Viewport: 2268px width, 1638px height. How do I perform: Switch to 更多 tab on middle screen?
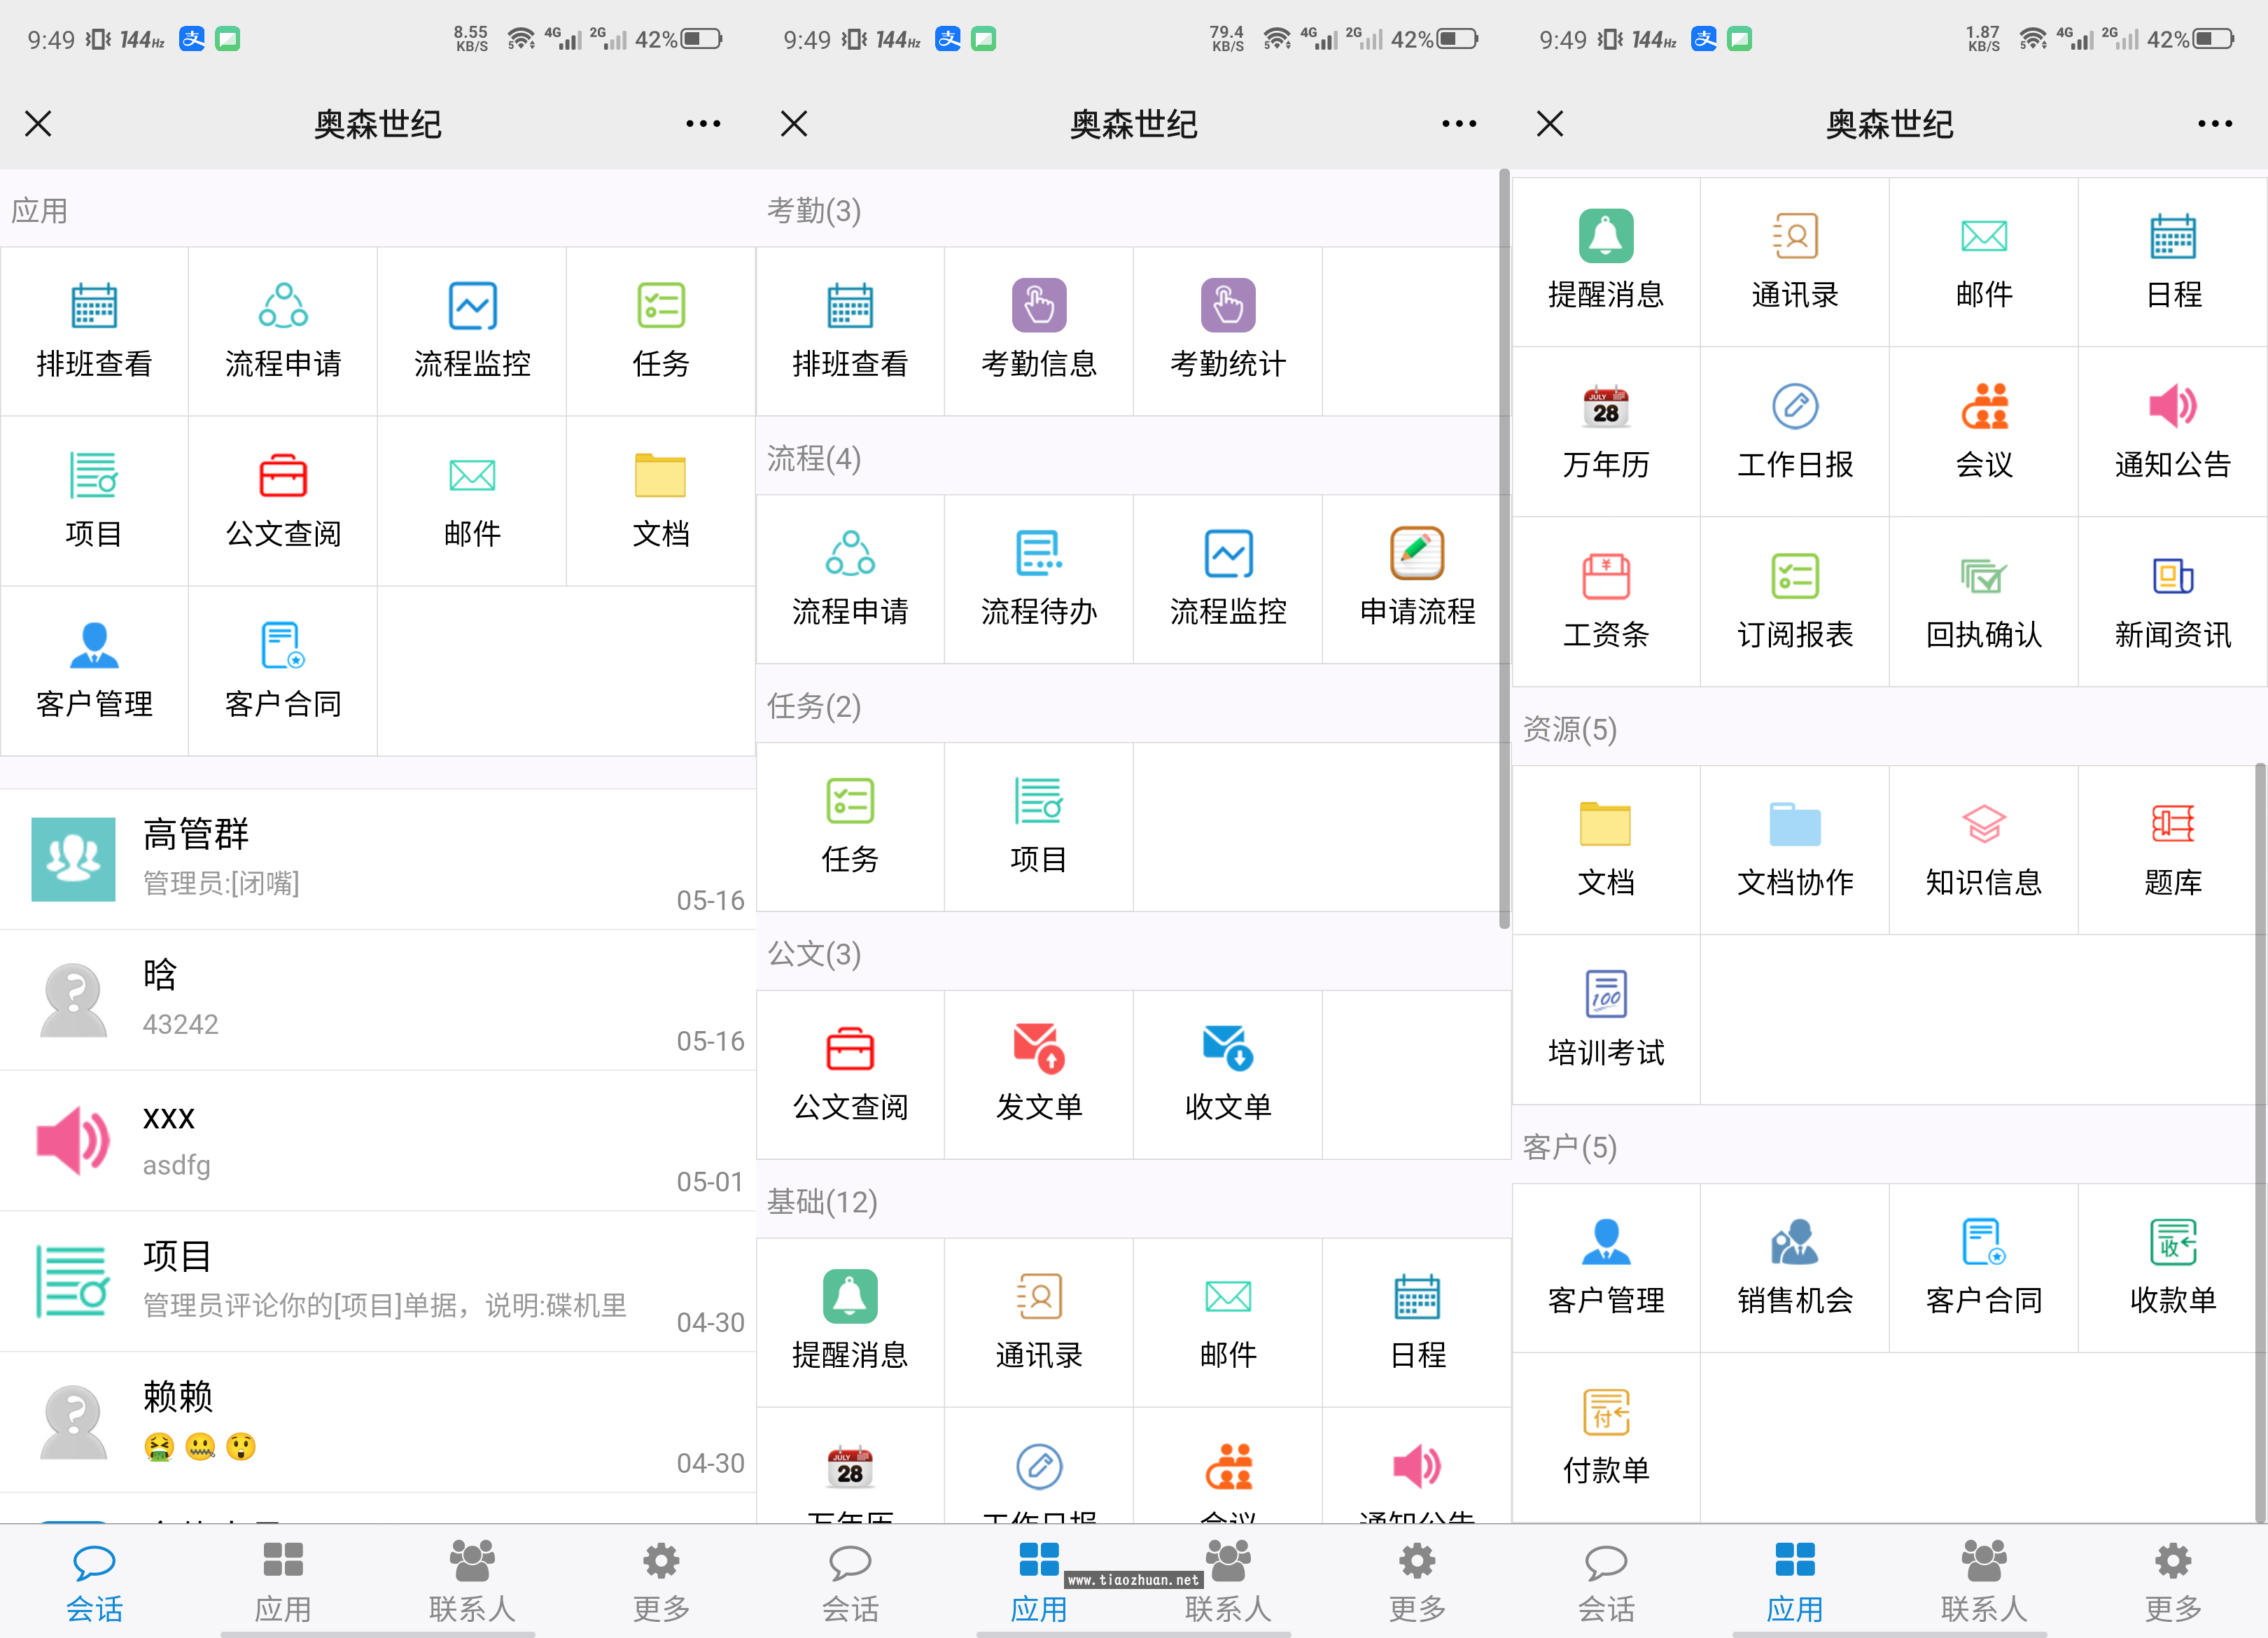tap(1416, 1582)
